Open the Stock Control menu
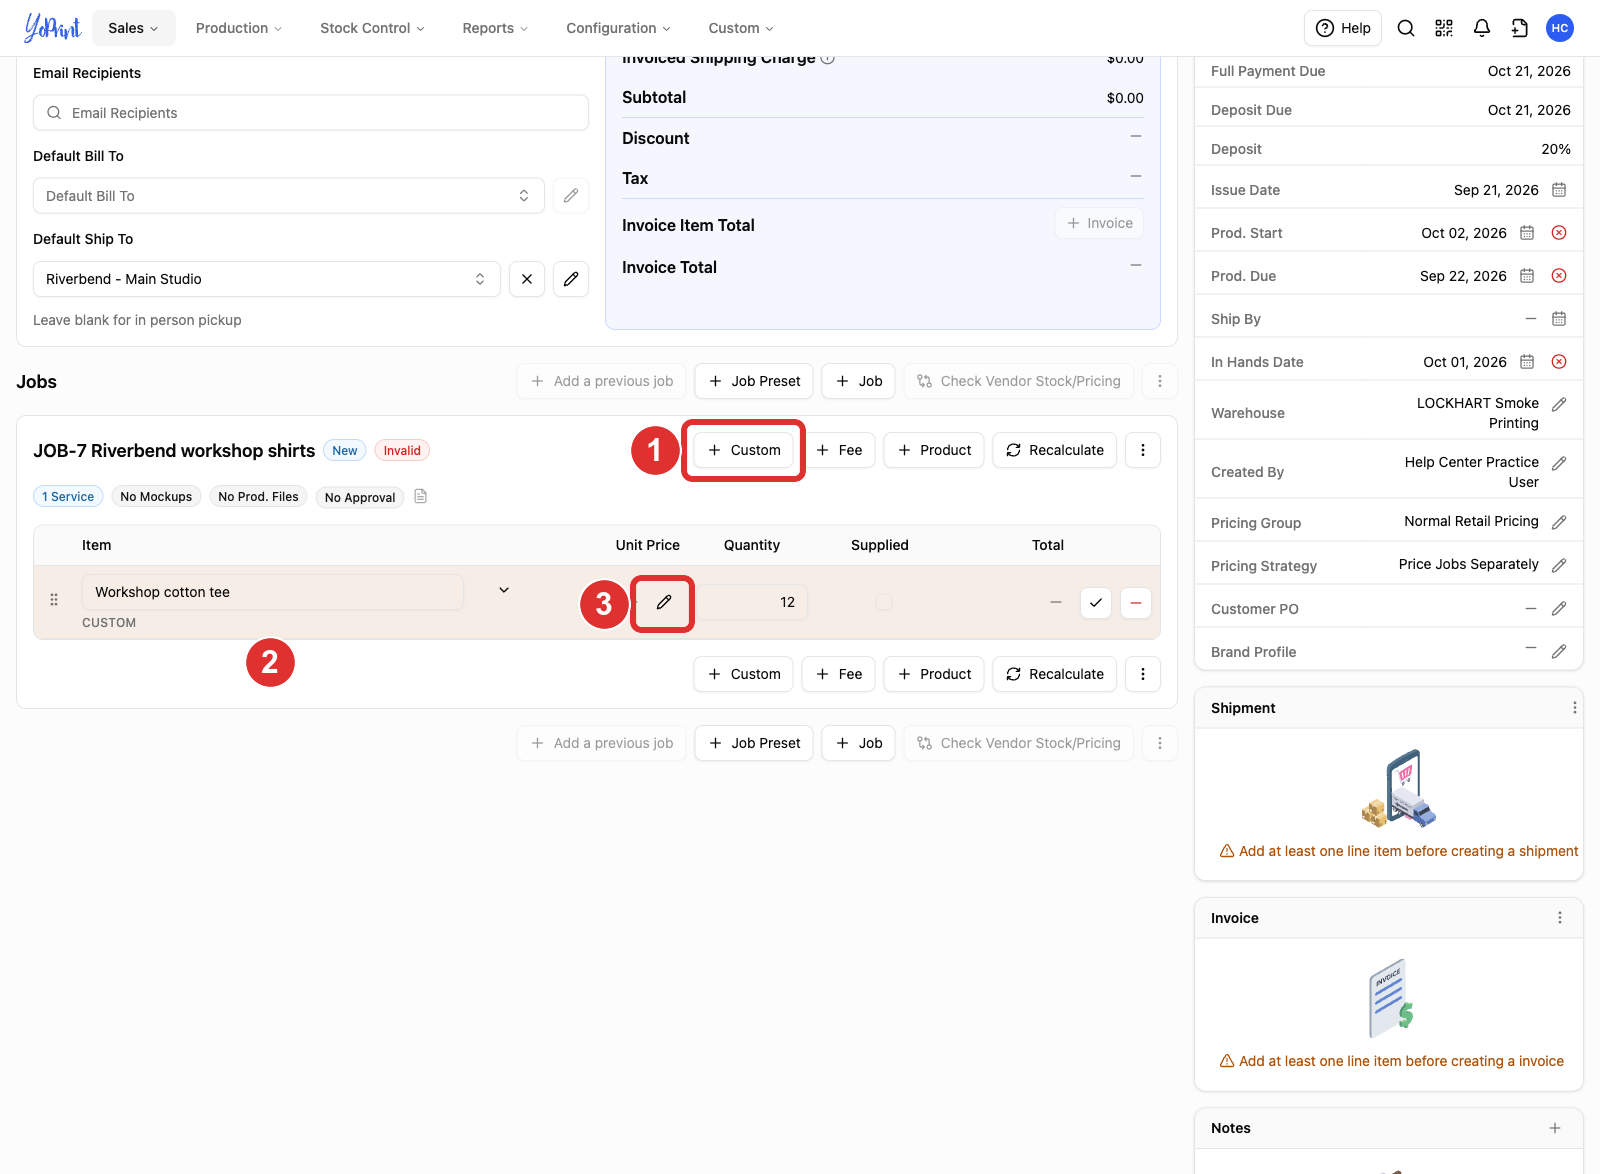This screenshot has width=1600, height=1174. tap(372, 28)
